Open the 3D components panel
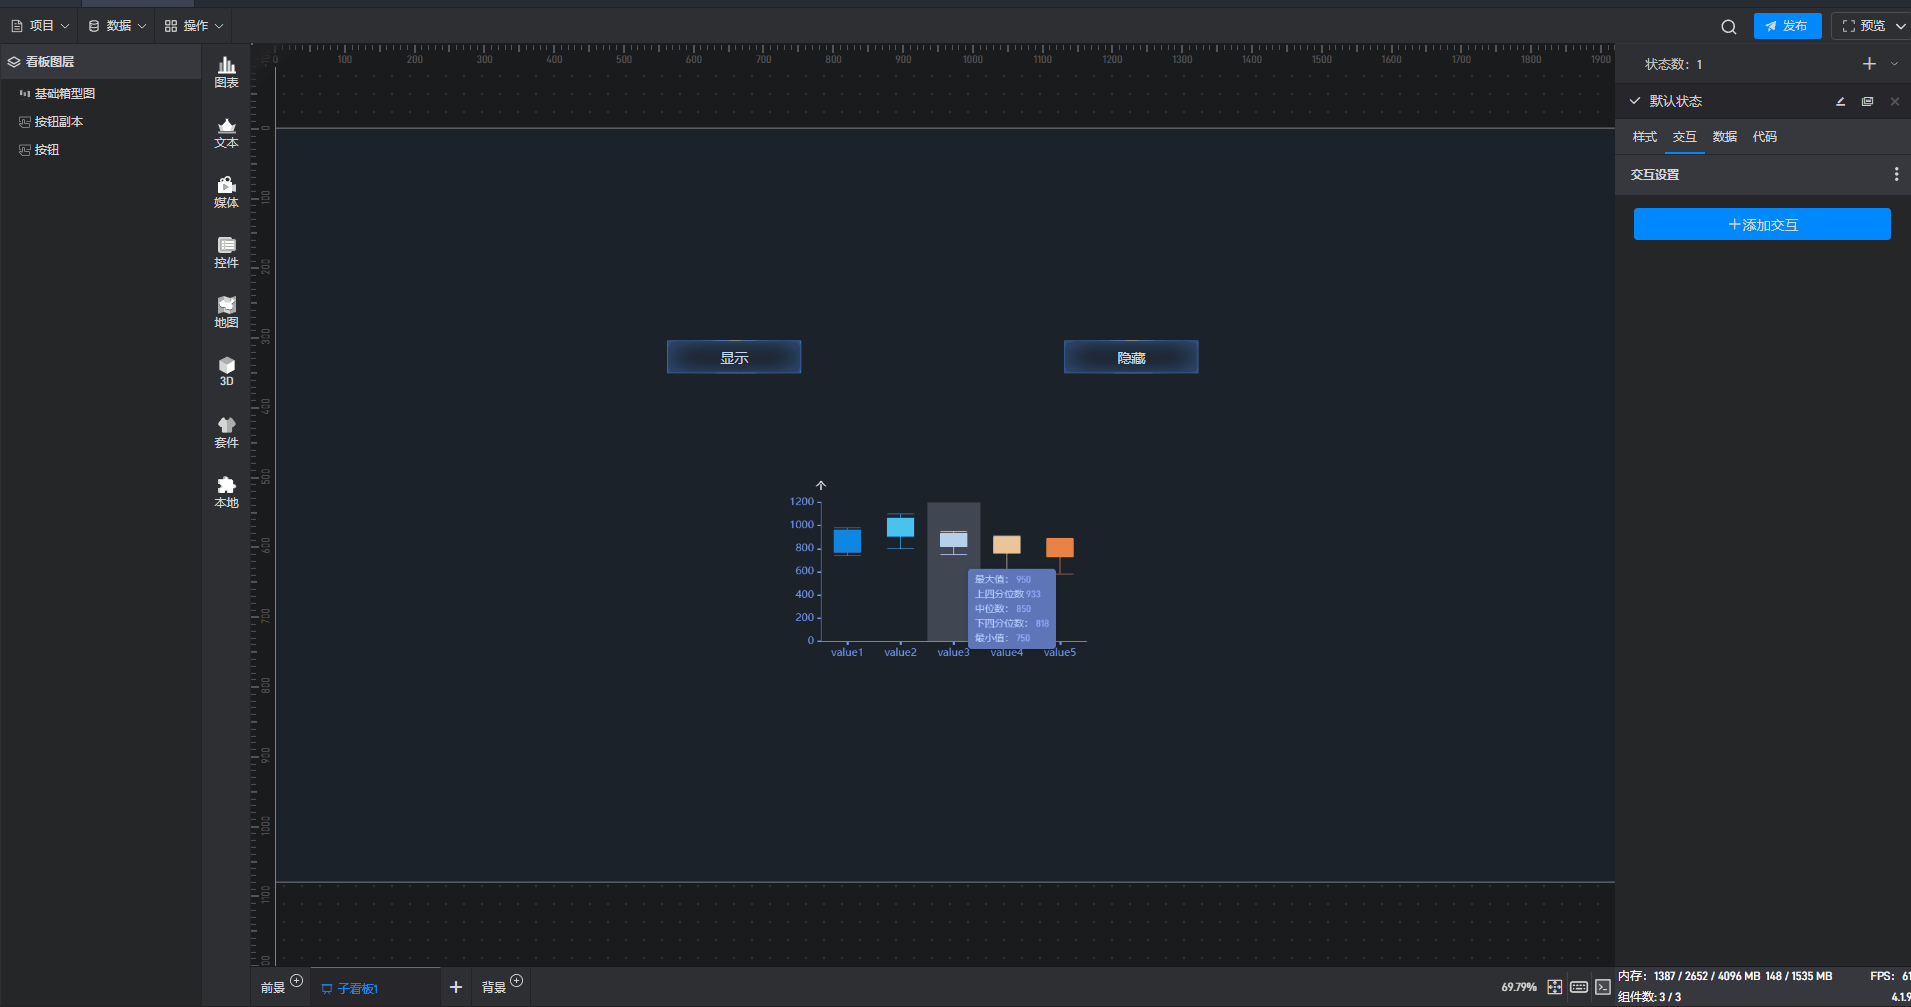Image resolution: width=1911 pixels, height=1007 pixels. [227, 371]
